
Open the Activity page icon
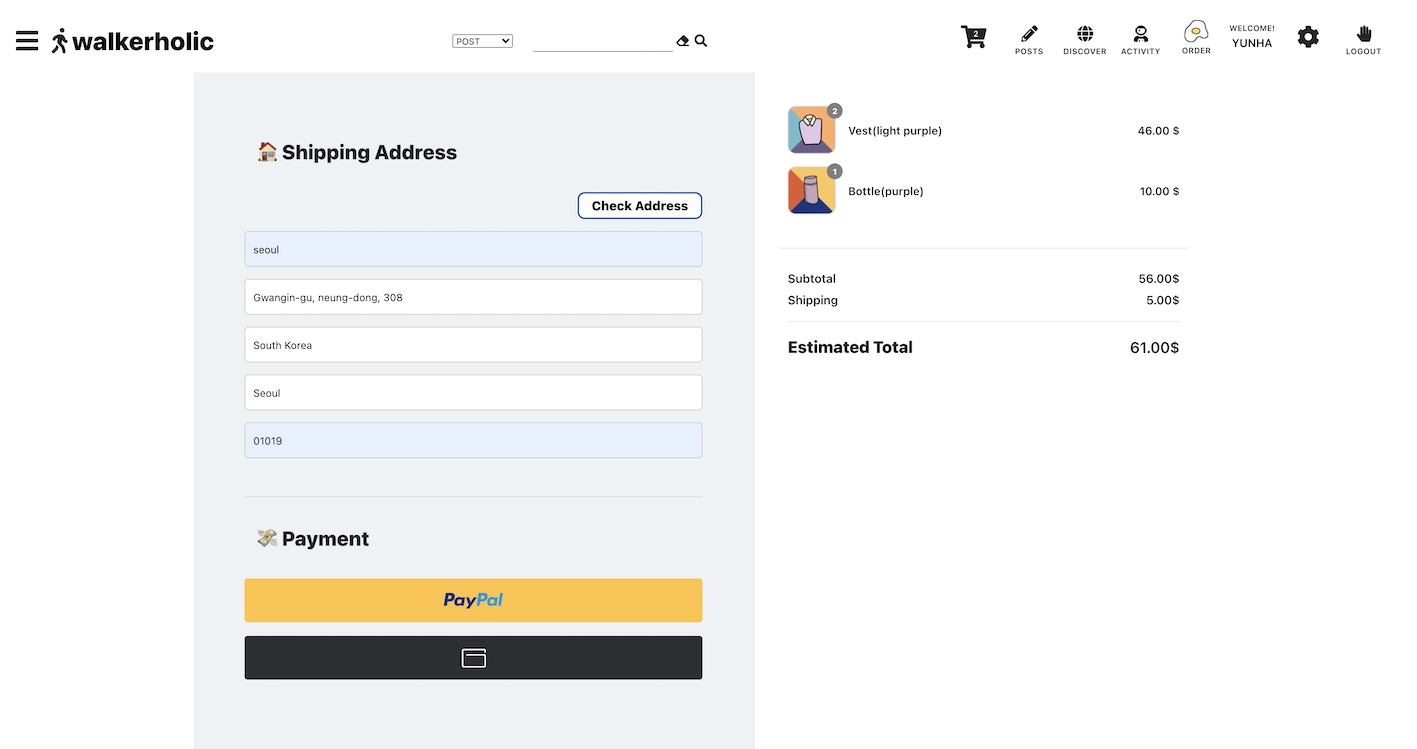[1141, 40]
